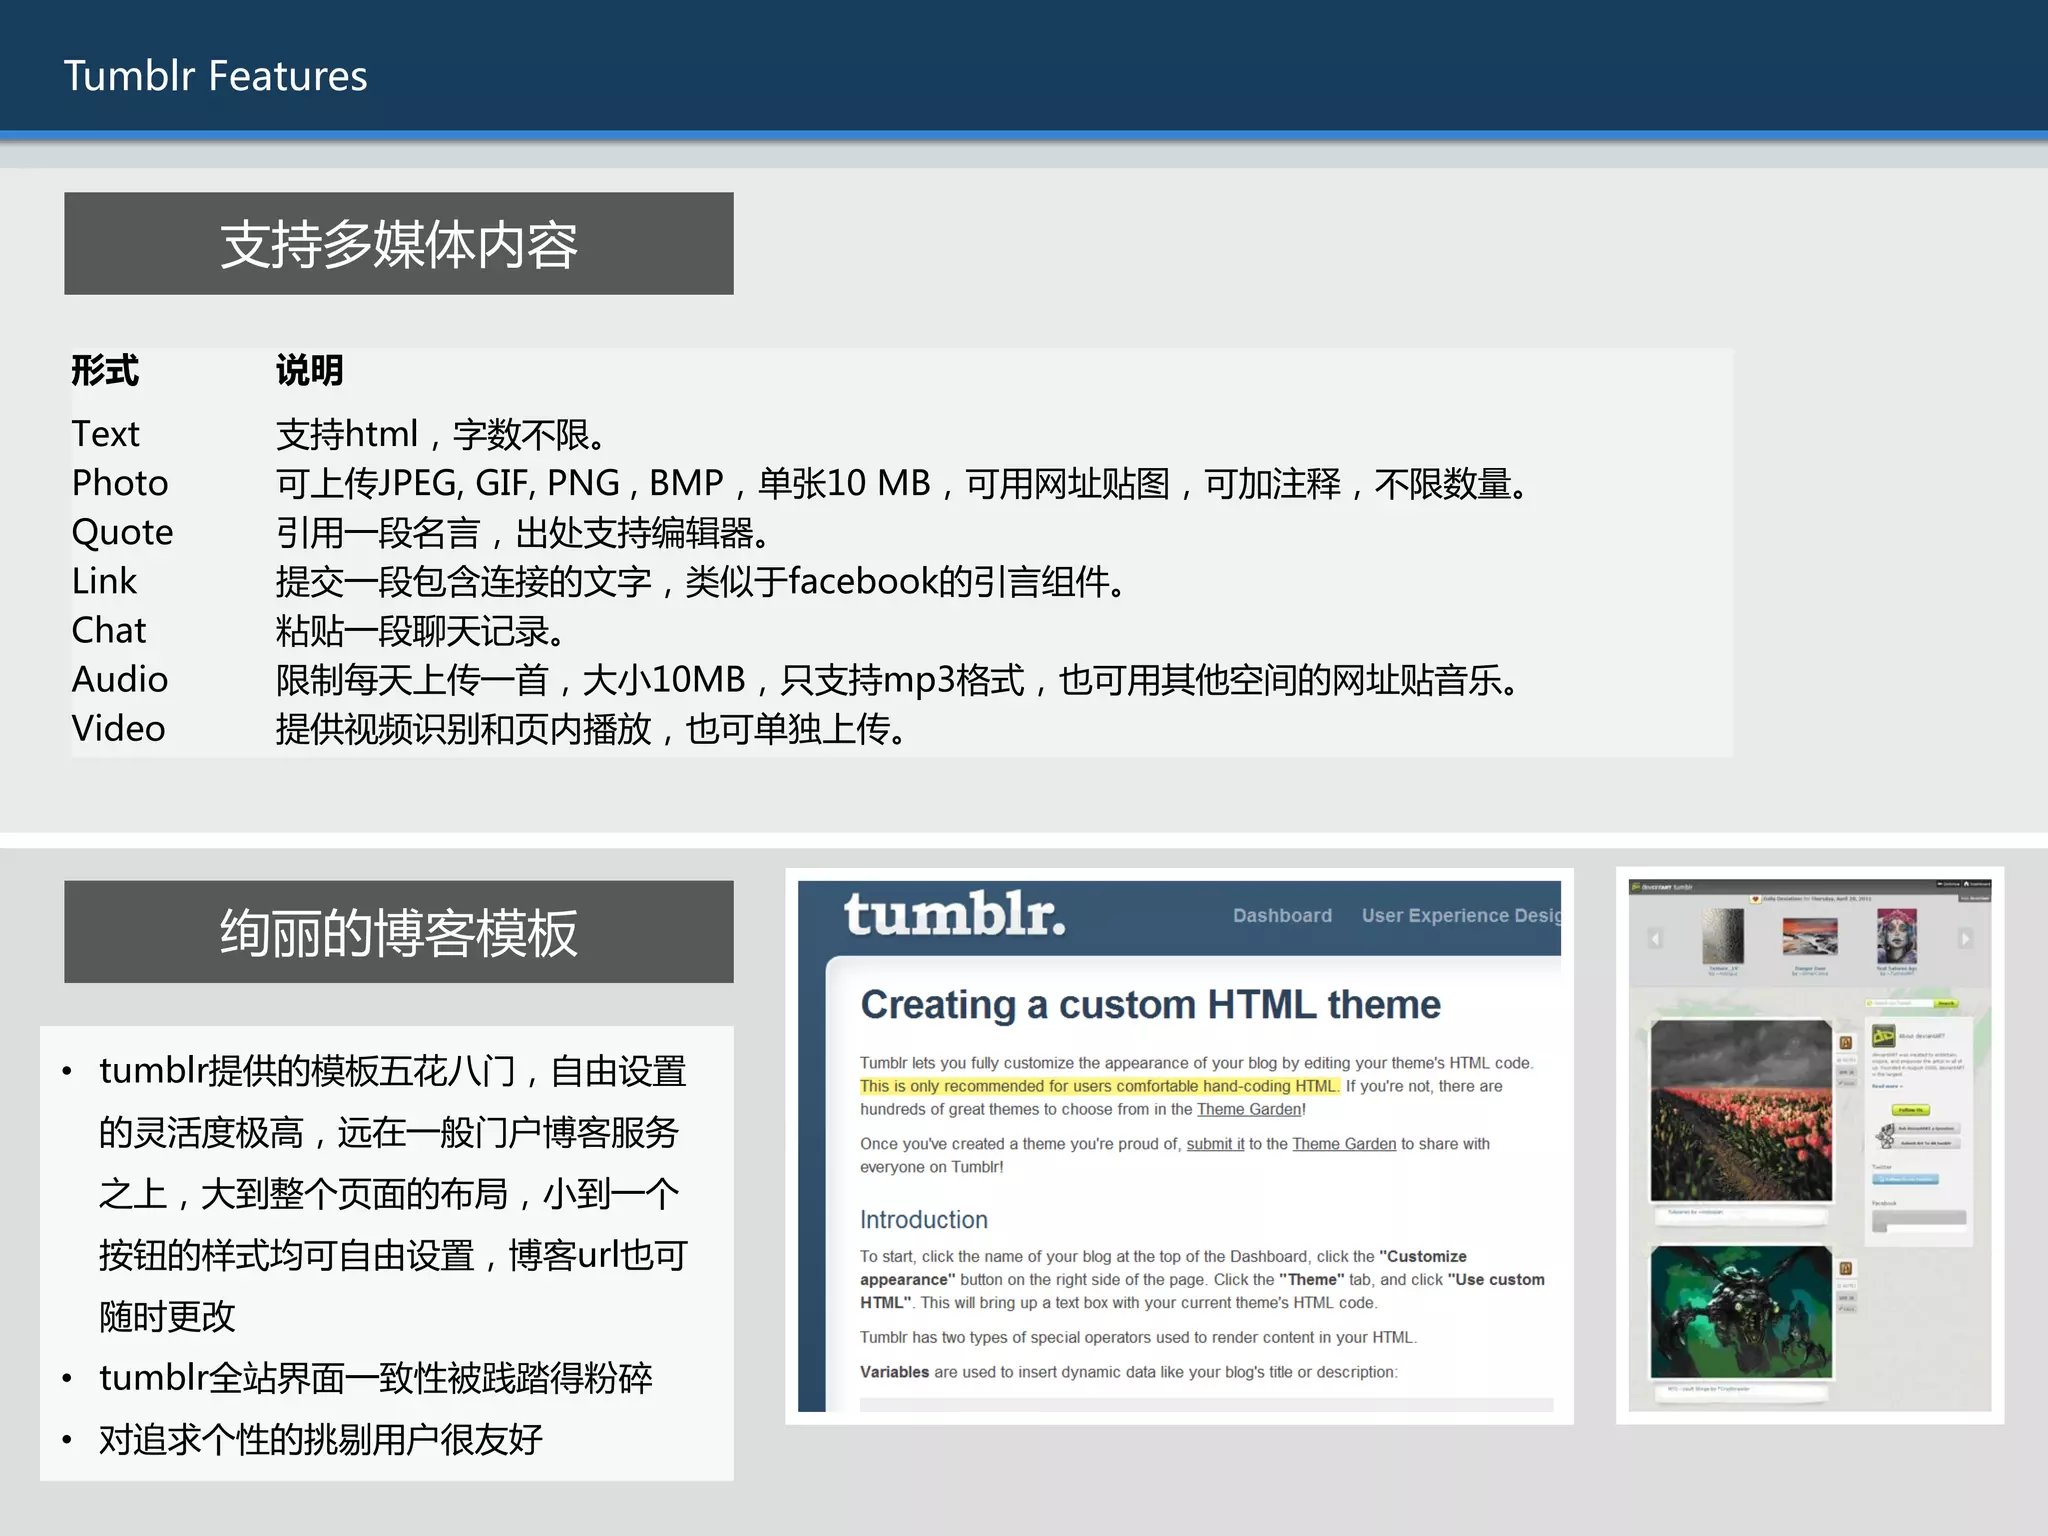The width and height of the screenshot is (2048, 1536).
Task: Click the 'Creating a custom HTML theme' heading
Action: pyautogui.click(x=1150, y=1004)
